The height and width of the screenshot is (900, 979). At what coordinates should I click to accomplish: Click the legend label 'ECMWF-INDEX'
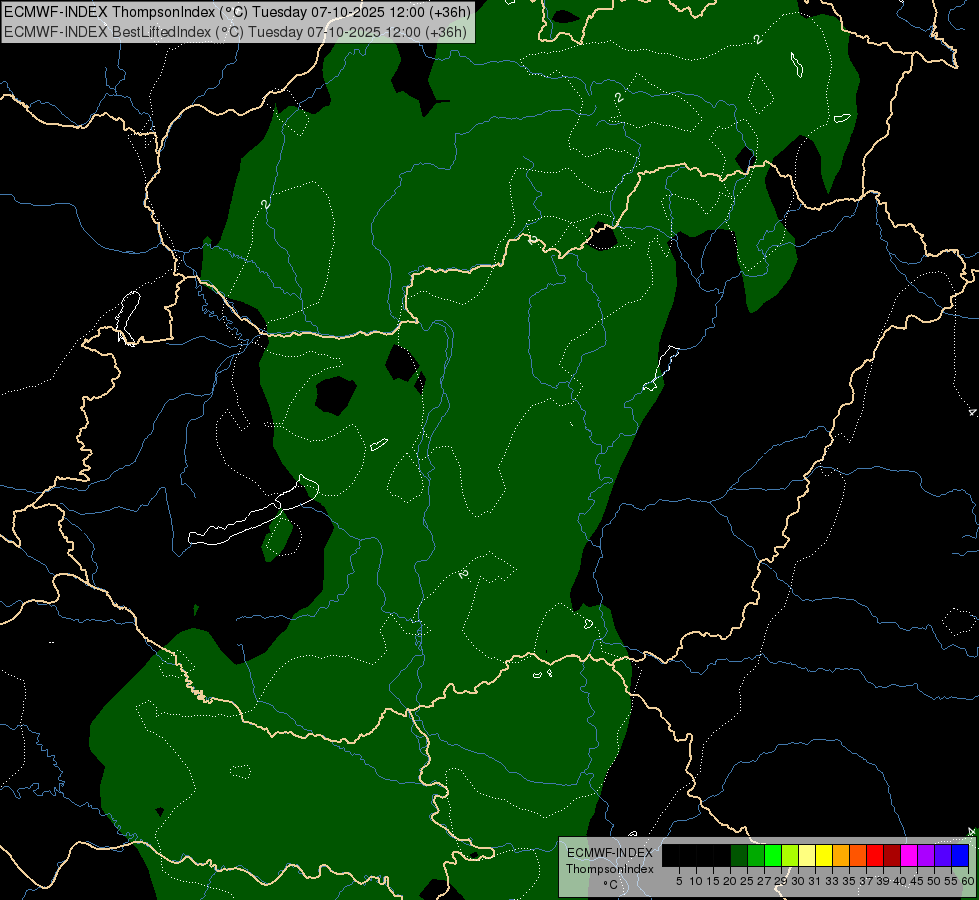609,853
